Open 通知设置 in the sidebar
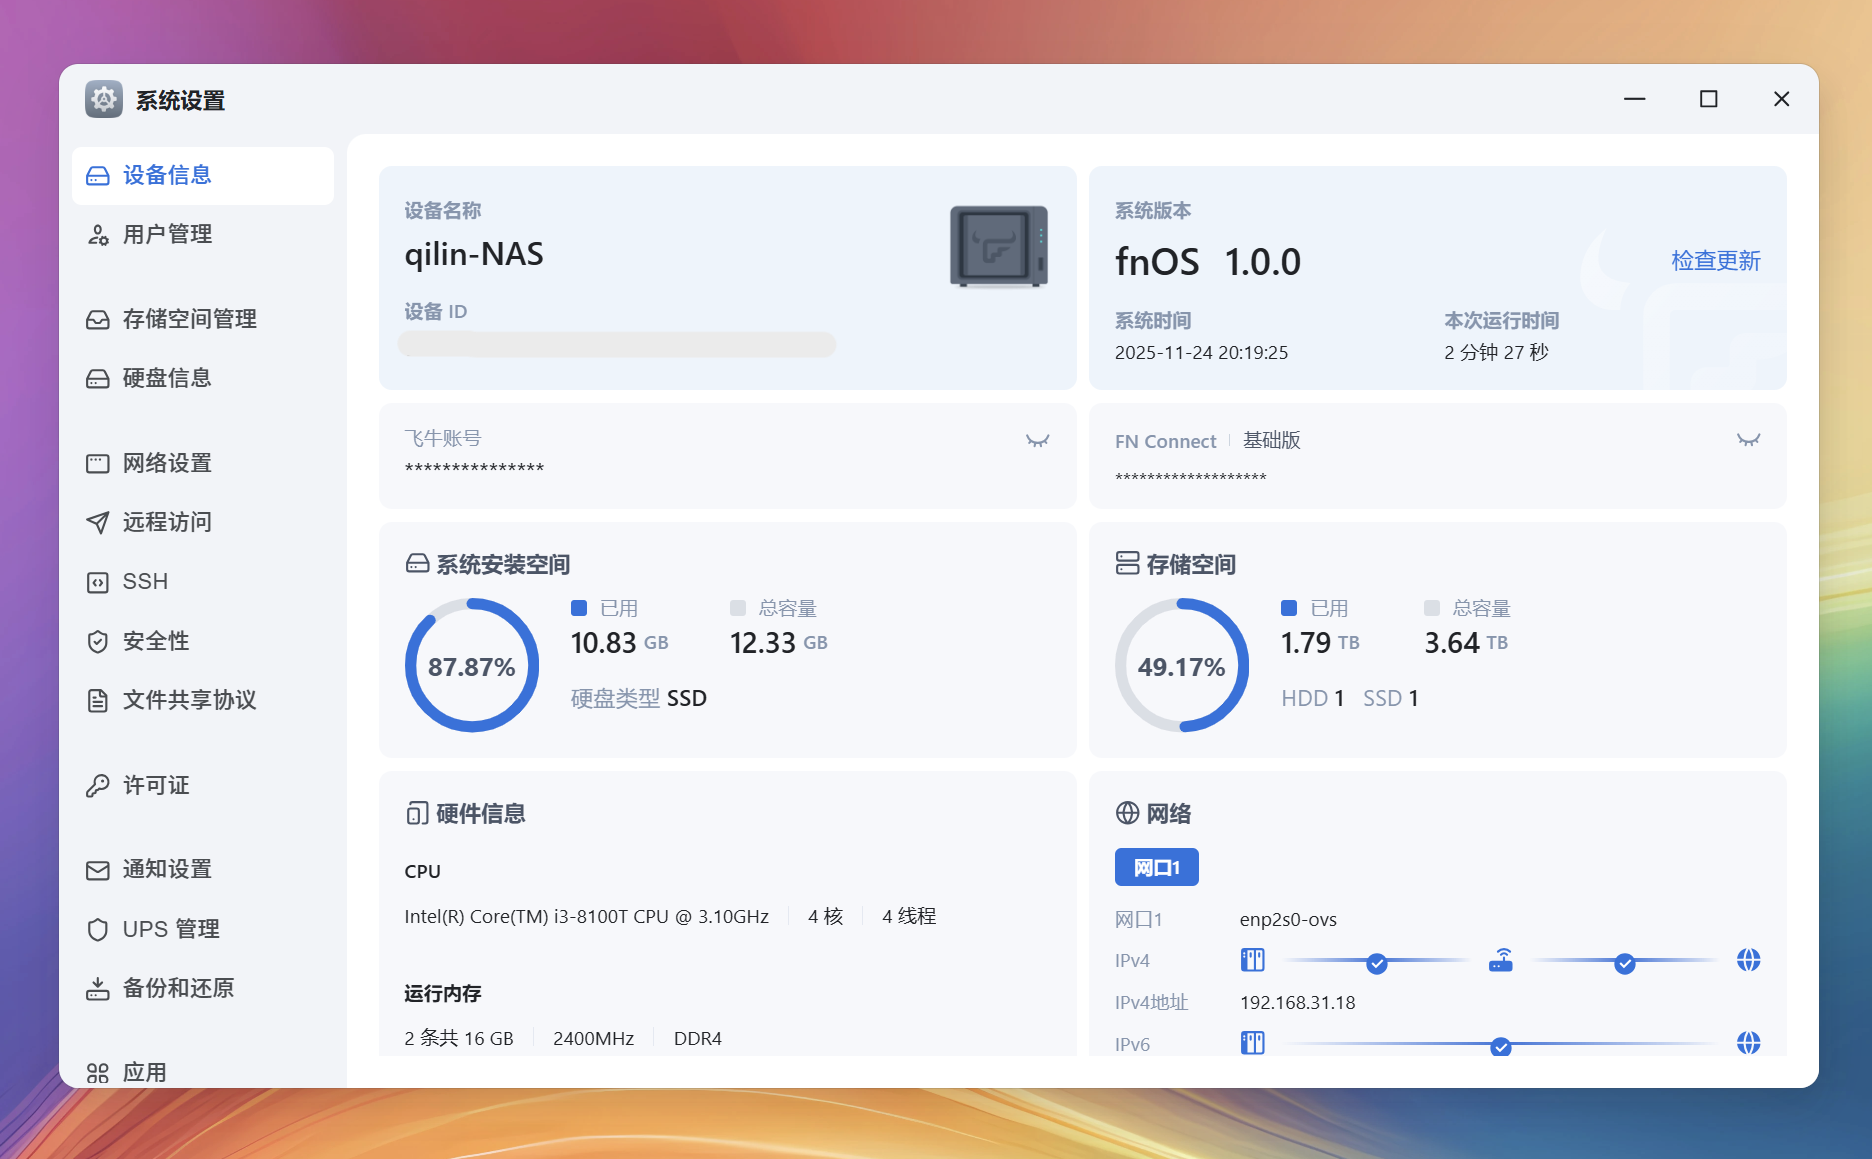Screen dimensions: 1872x1159 tap(203, 870)
